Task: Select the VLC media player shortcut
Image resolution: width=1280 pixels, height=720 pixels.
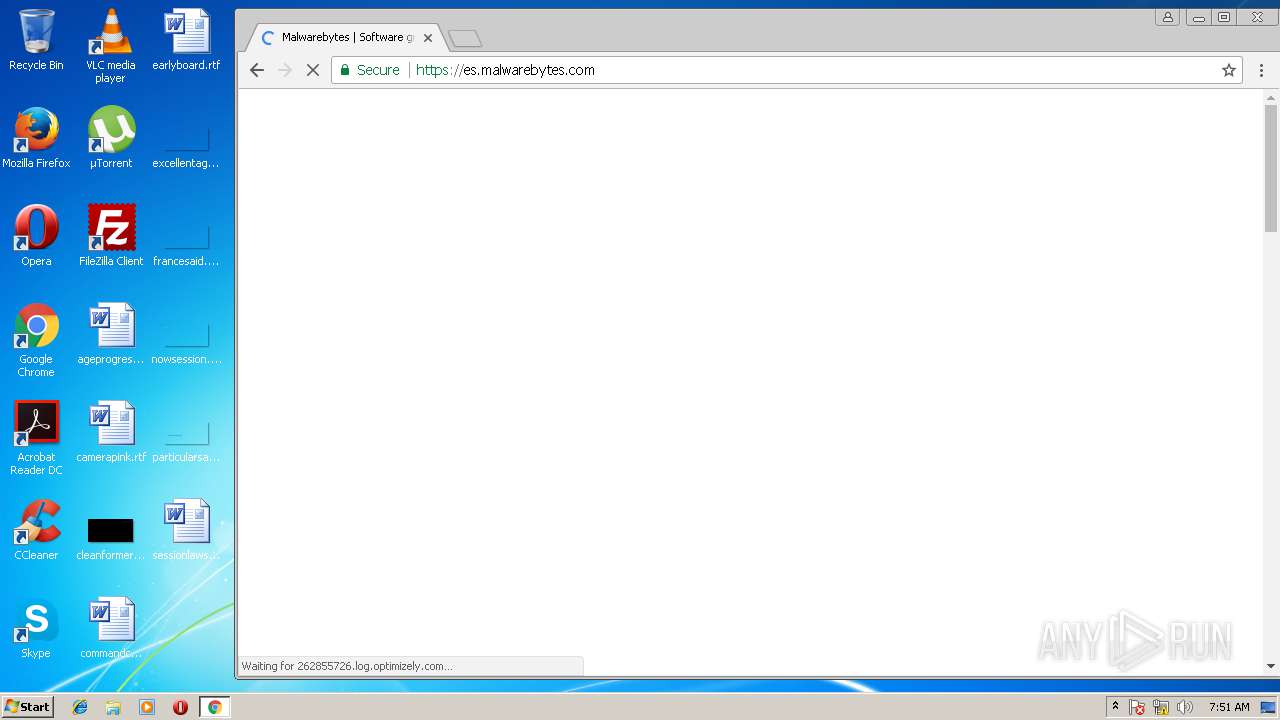Action: pos(111,47)
